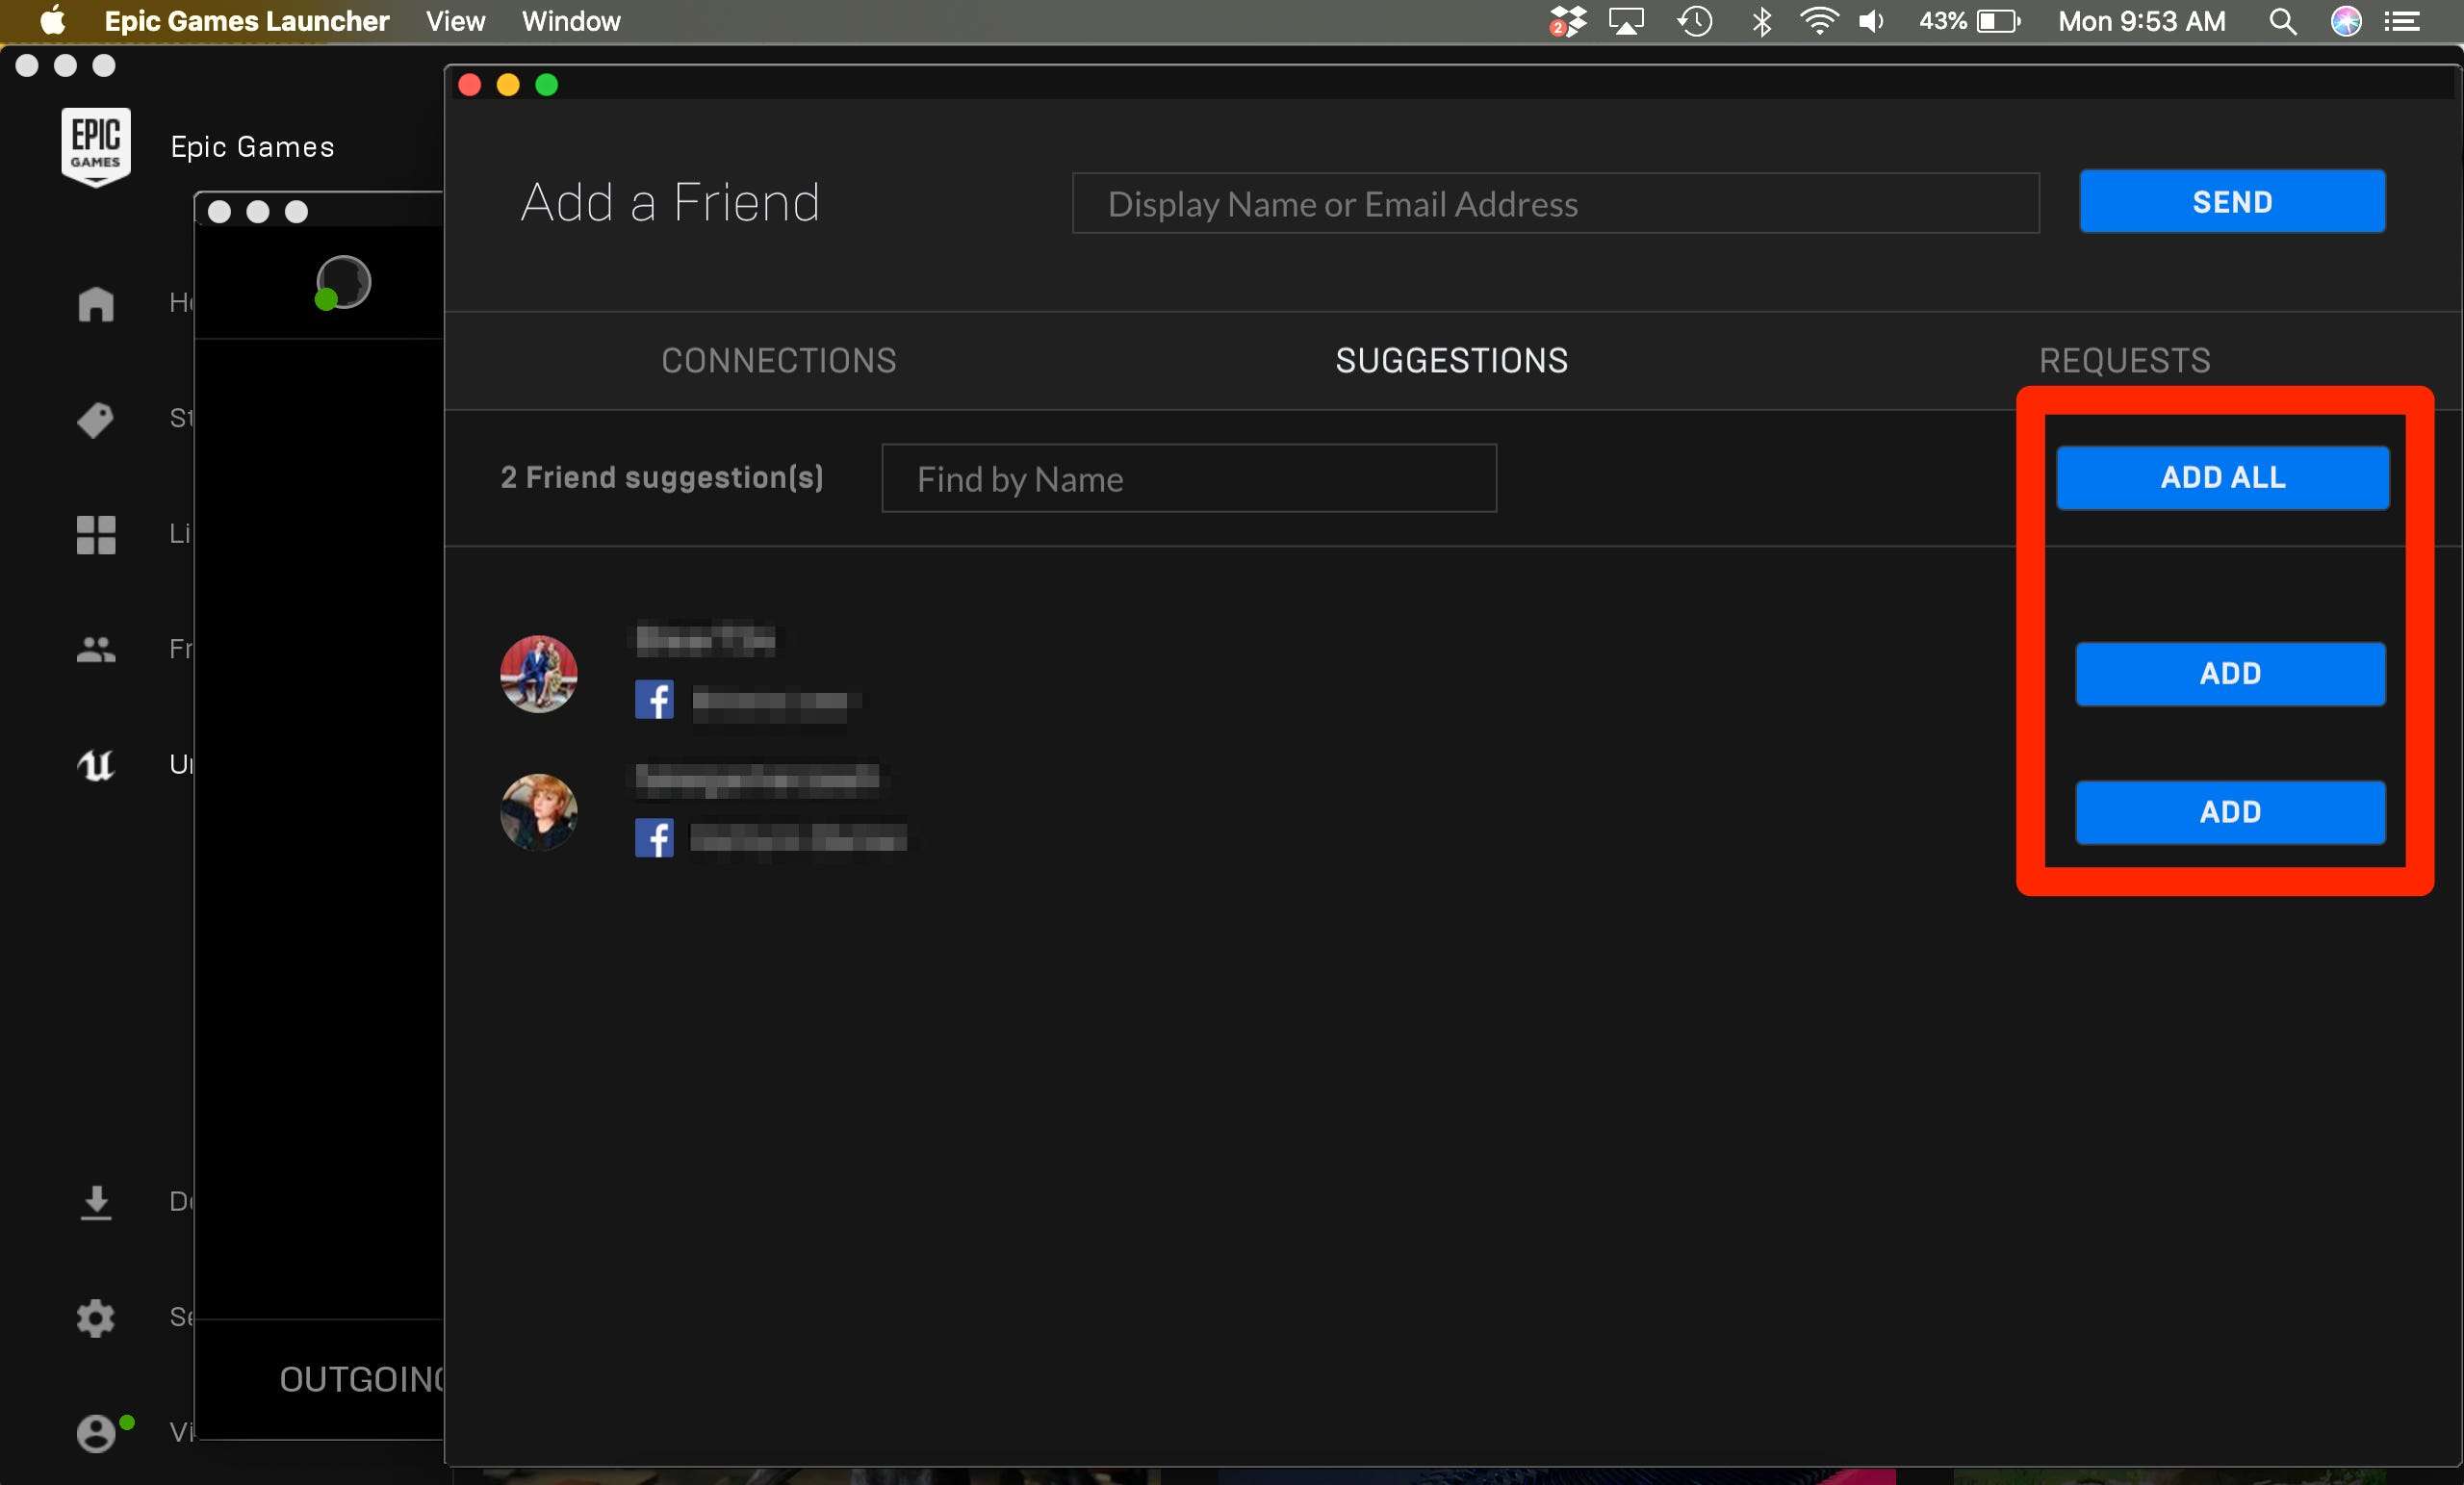
Task: Open Downloads section icon
Action: [x=97, y=1203]
